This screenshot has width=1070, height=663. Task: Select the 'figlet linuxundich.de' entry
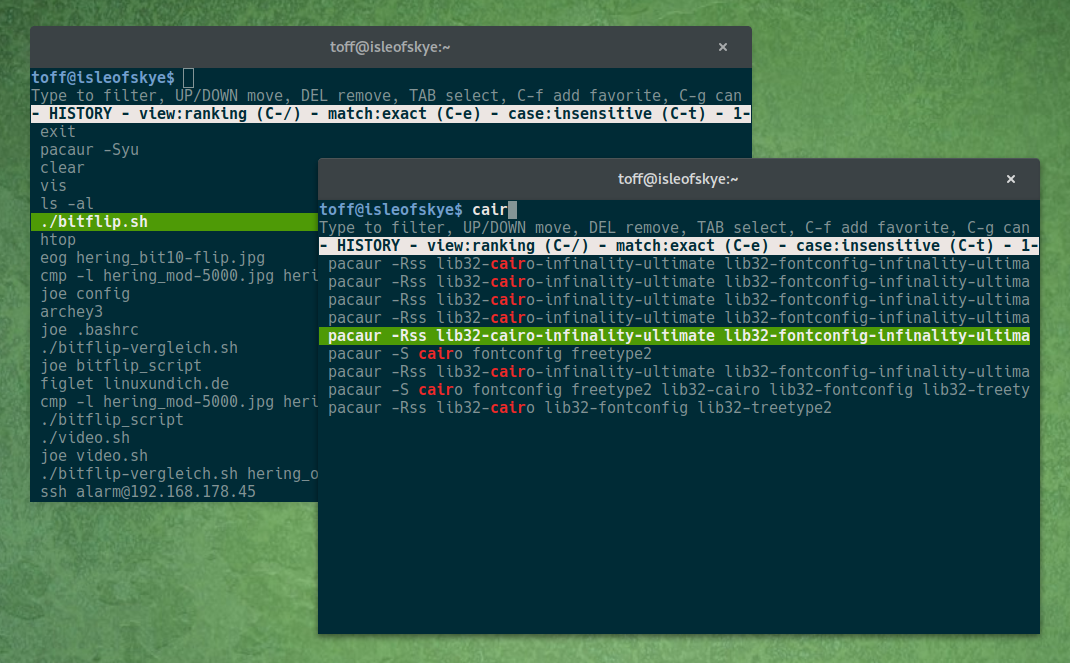point(134,384)
